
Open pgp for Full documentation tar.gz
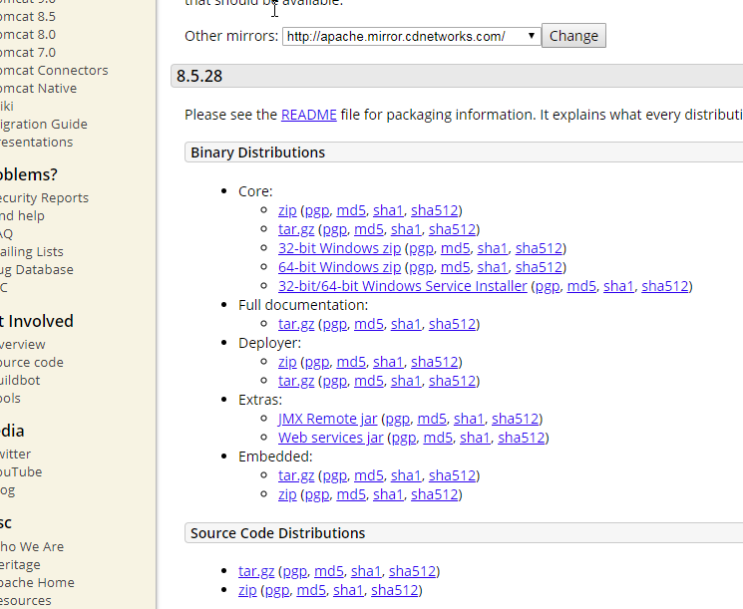pos(335,324)
